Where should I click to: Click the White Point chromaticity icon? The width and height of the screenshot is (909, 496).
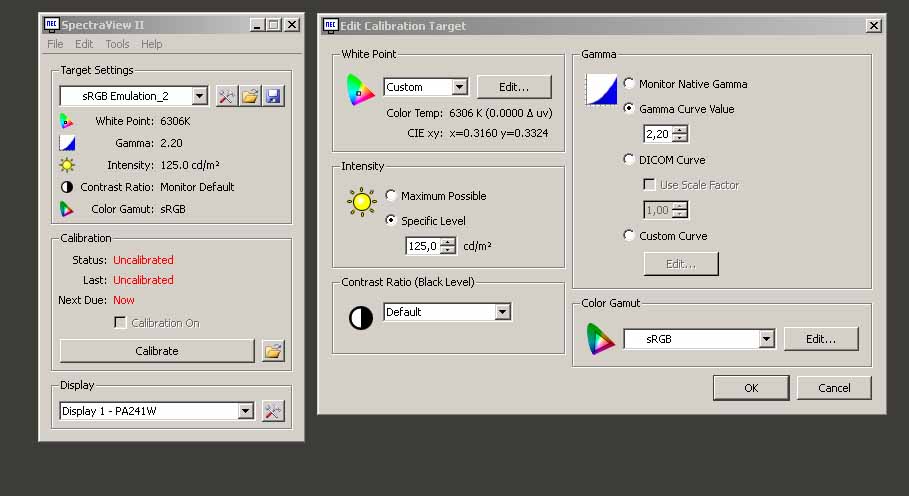(x=357, y=87)
